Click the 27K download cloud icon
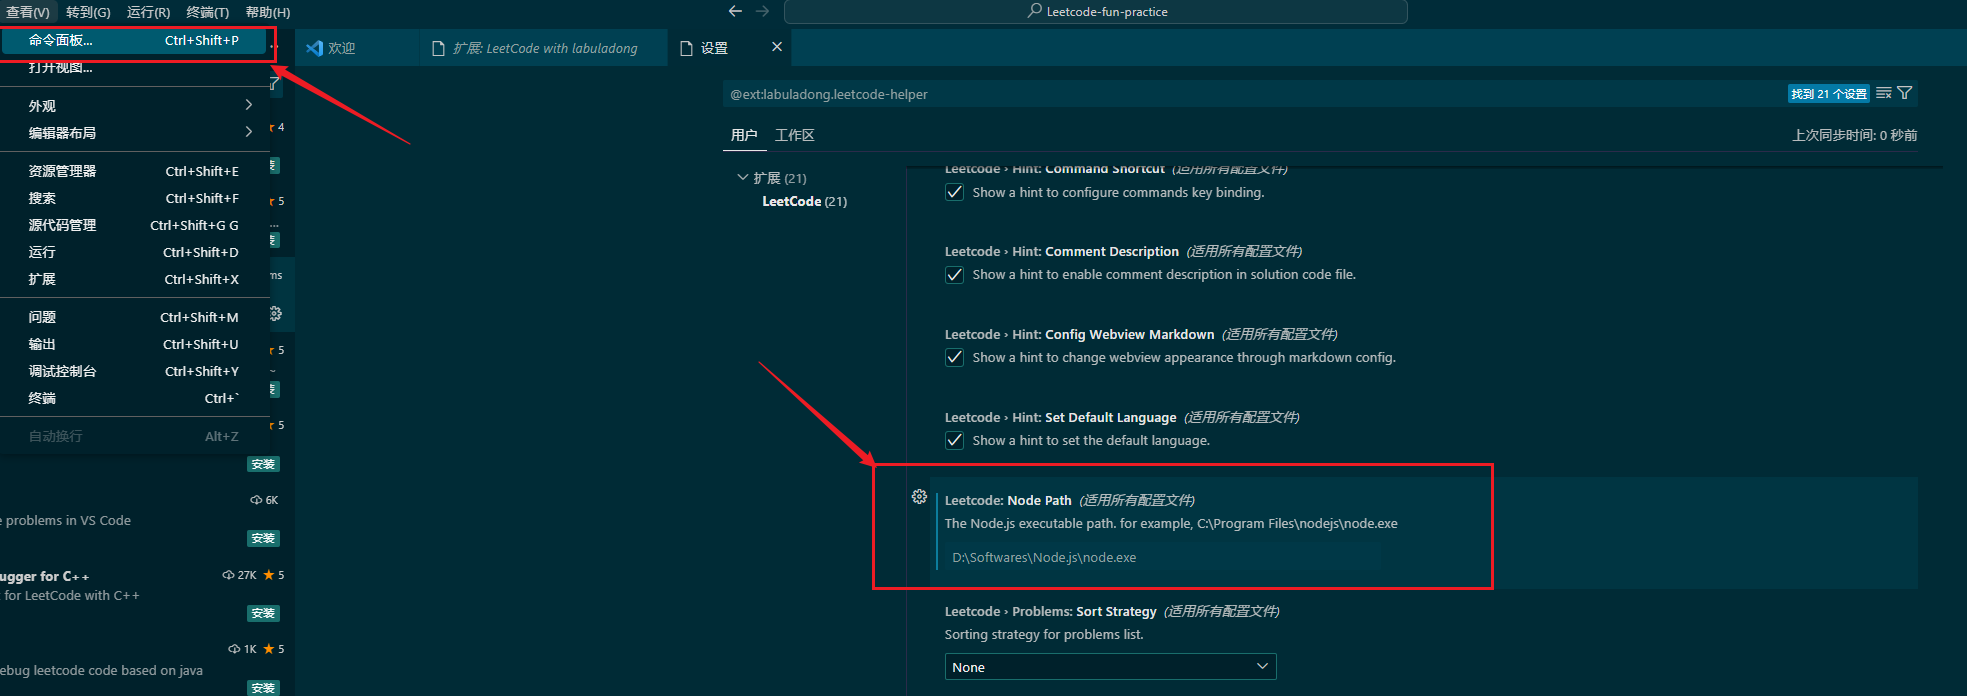 pos(228,575)
